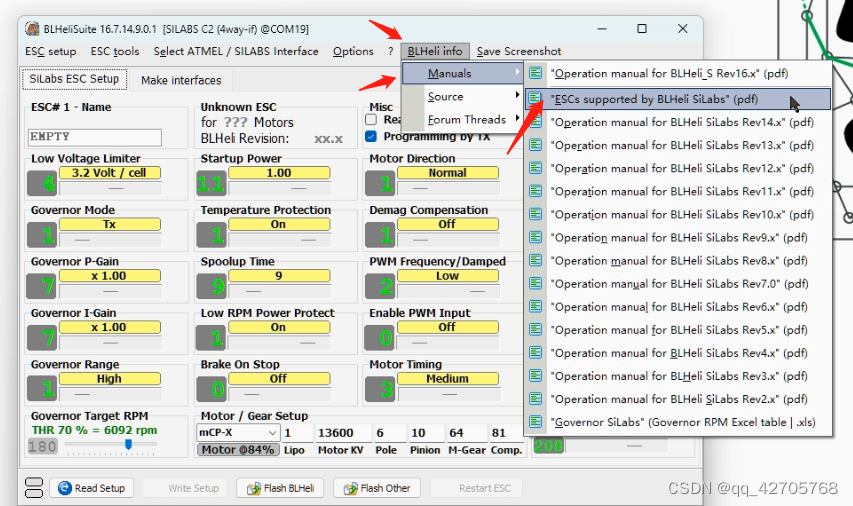
Task: Click Save Screenshot in the menu bar
Action: click(x=519, y=51)
